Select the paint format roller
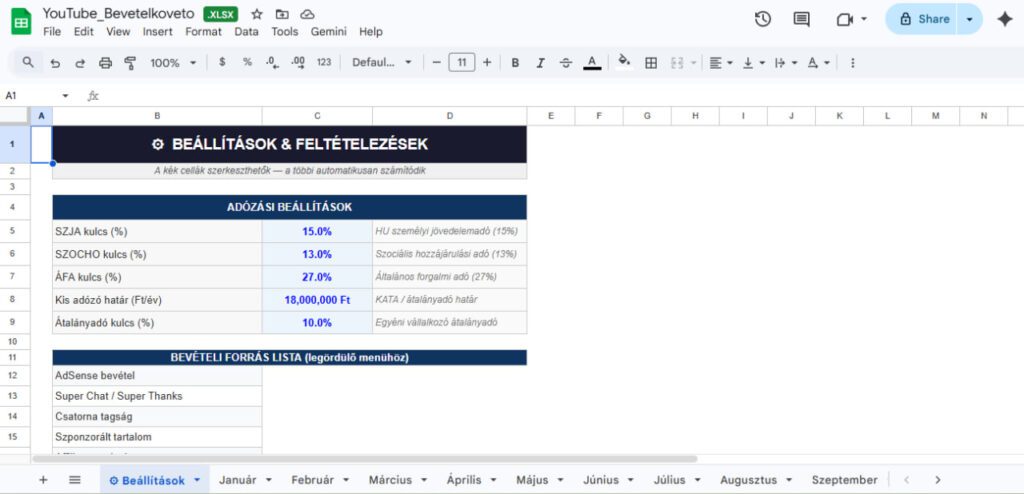 130,63
